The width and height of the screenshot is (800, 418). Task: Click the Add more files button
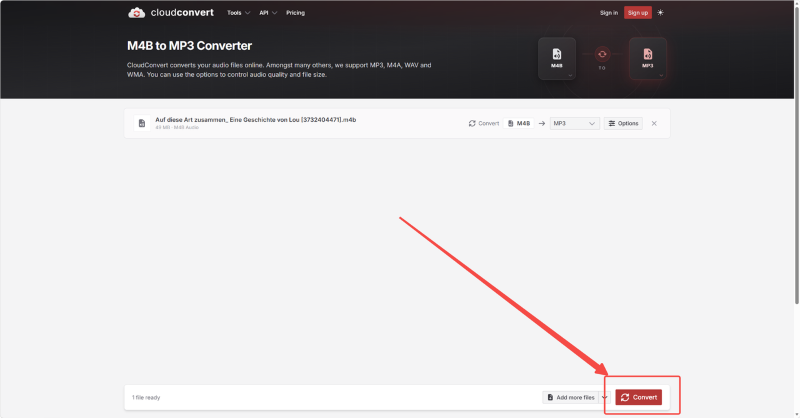tap(570, 397)
